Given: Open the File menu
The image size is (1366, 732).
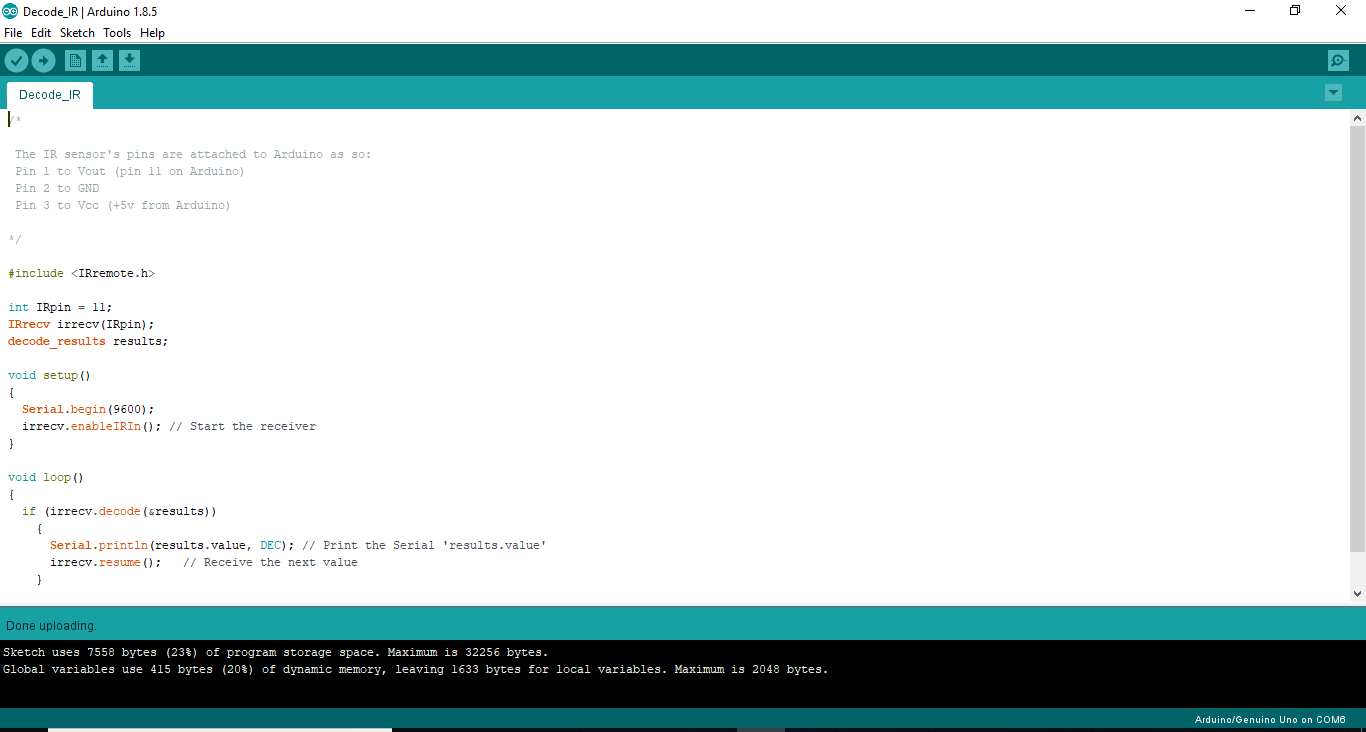Looking at the screenshot, I should point(13,33).
